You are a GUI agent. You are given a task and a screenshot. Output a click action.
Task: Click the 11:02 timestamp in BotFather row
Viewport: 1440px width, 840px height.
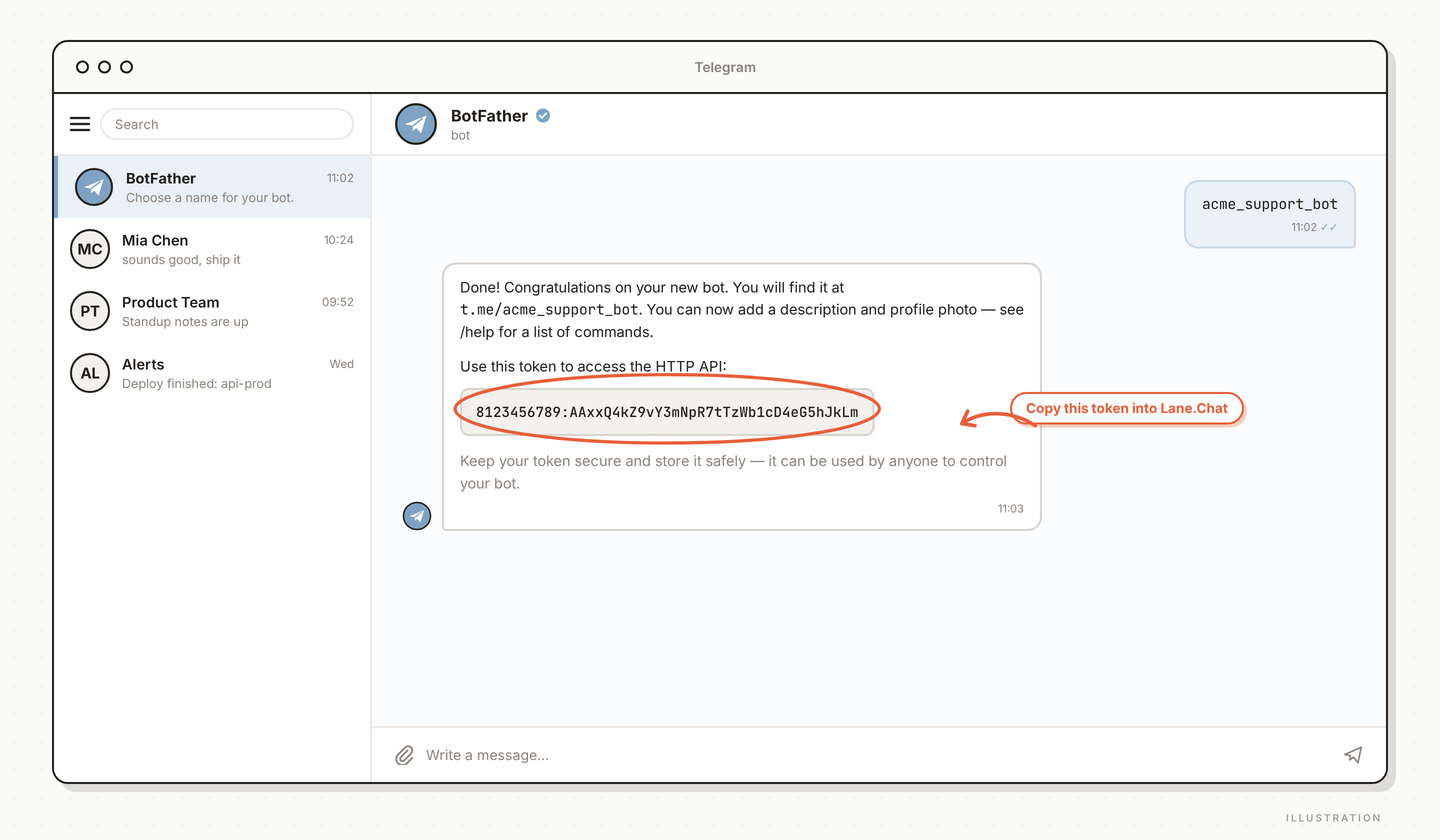click(340, 178)
